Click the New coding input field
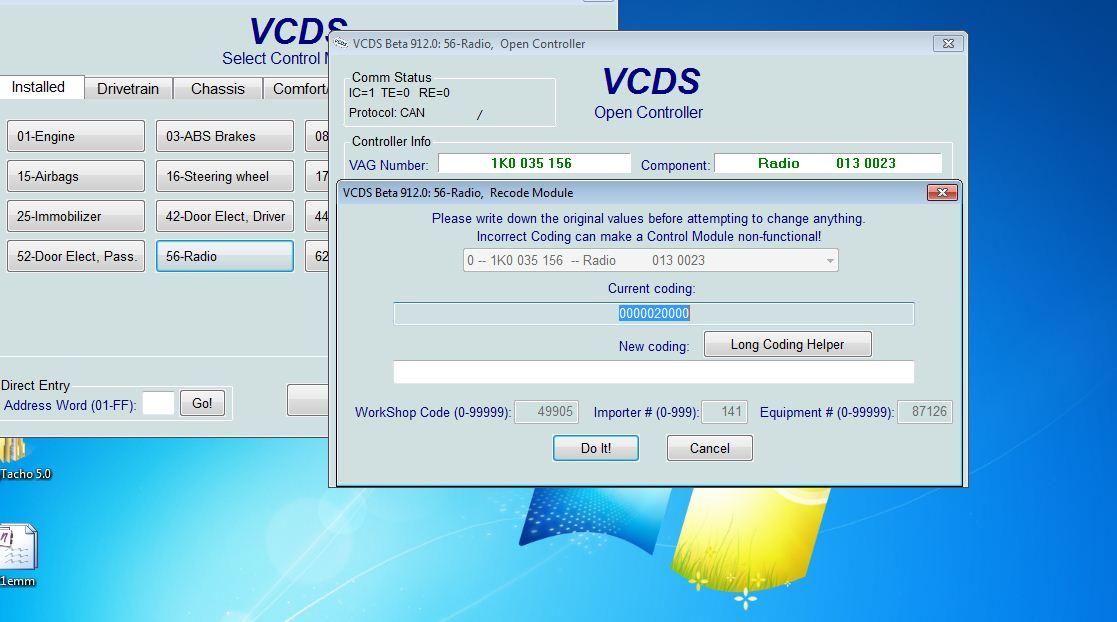 pos(653,372)
